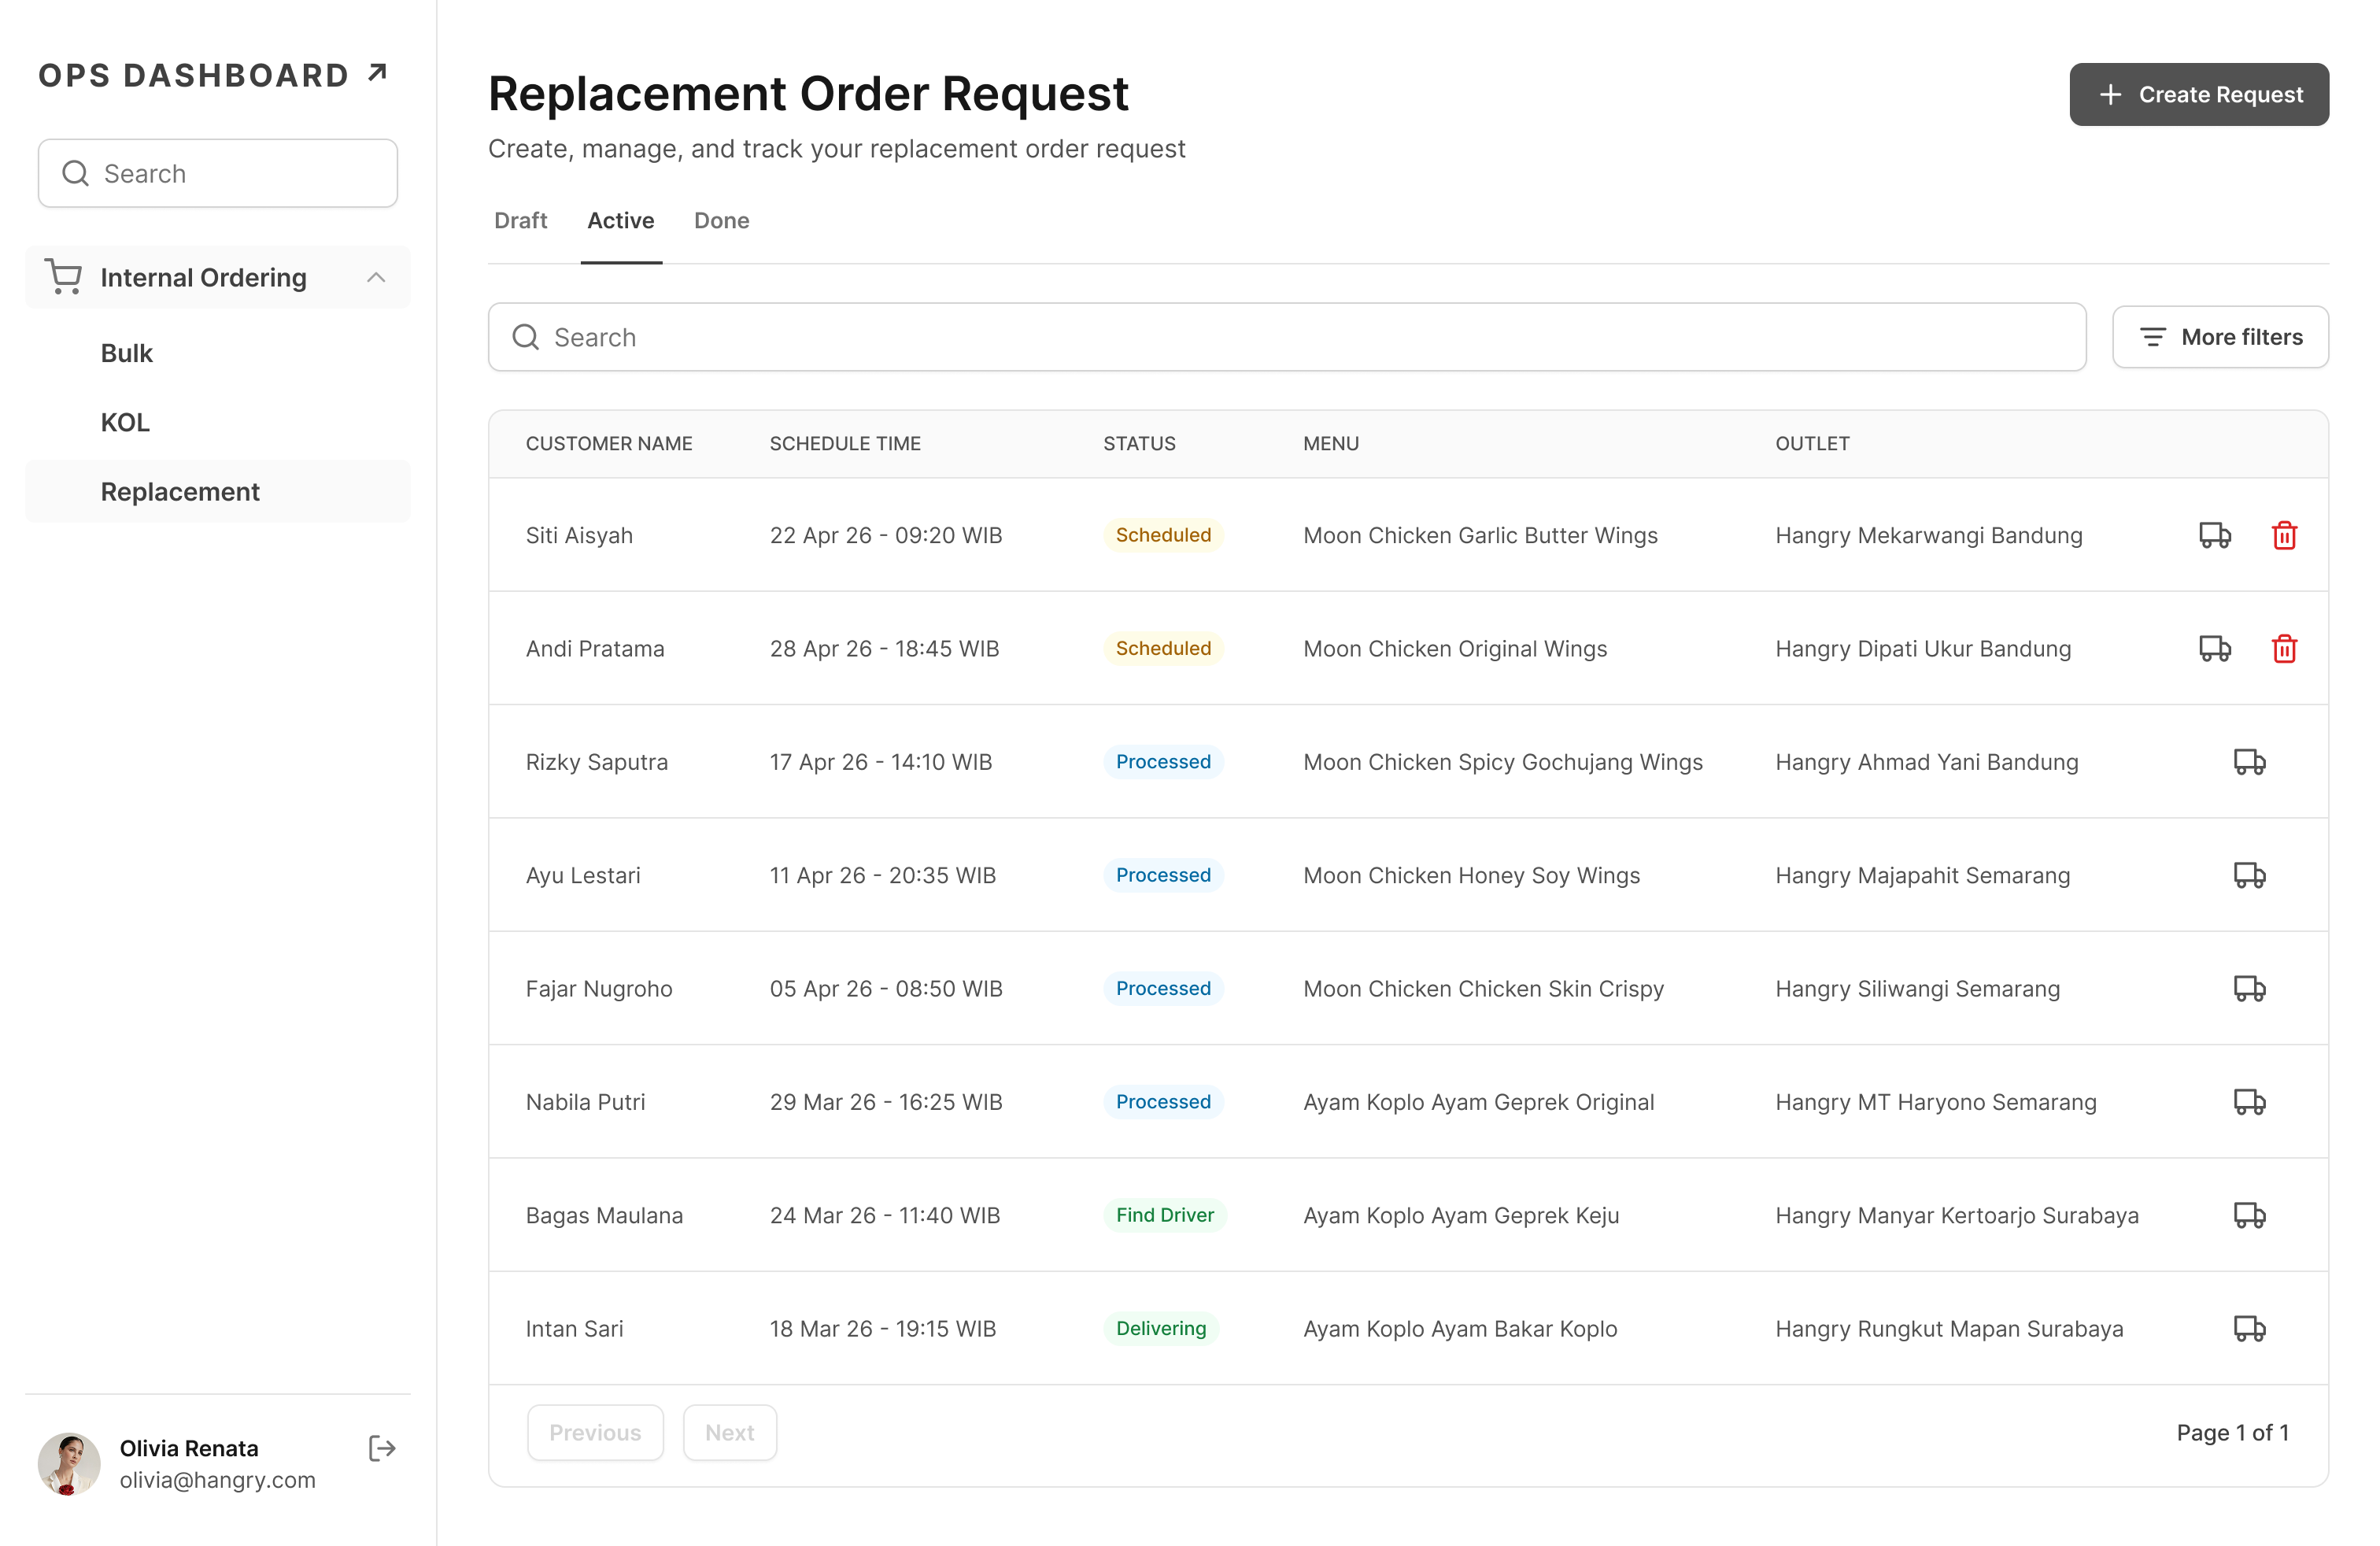The image size is (2380, 1546).
Task: Click the MENU column header
Action: [1331, 443]
